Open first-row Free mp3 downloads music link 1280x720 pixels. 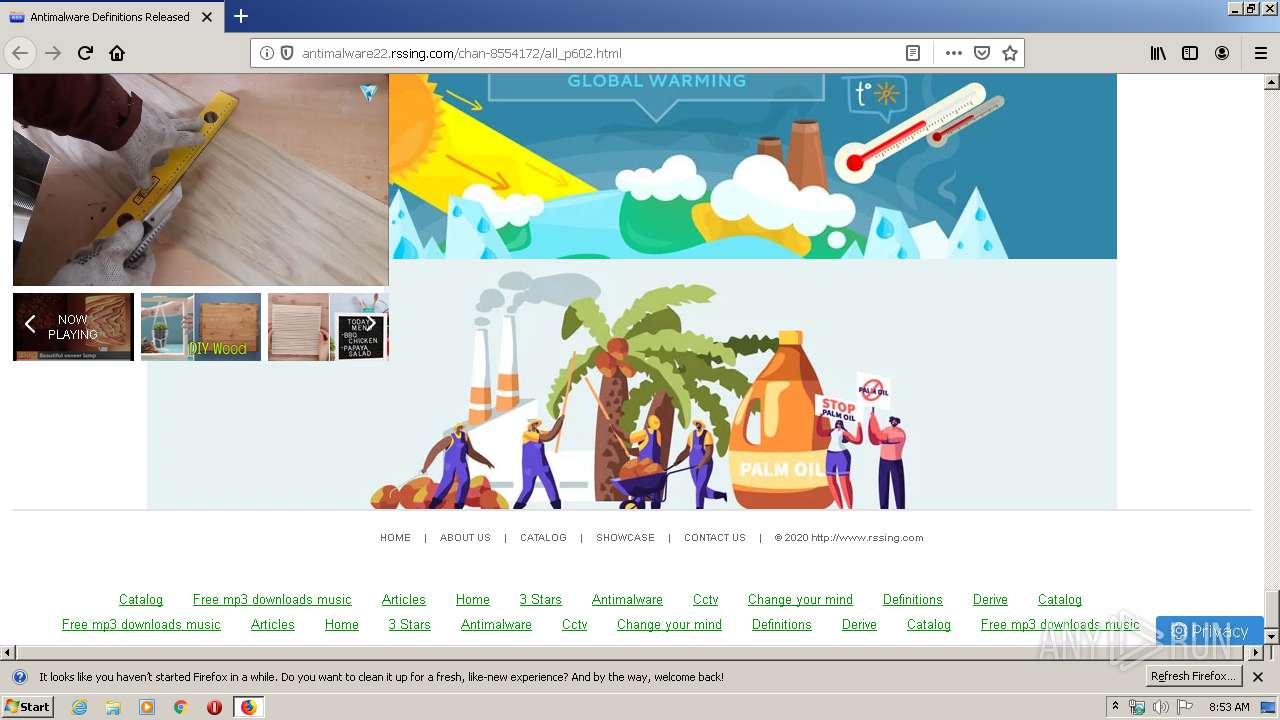point(272,600)
